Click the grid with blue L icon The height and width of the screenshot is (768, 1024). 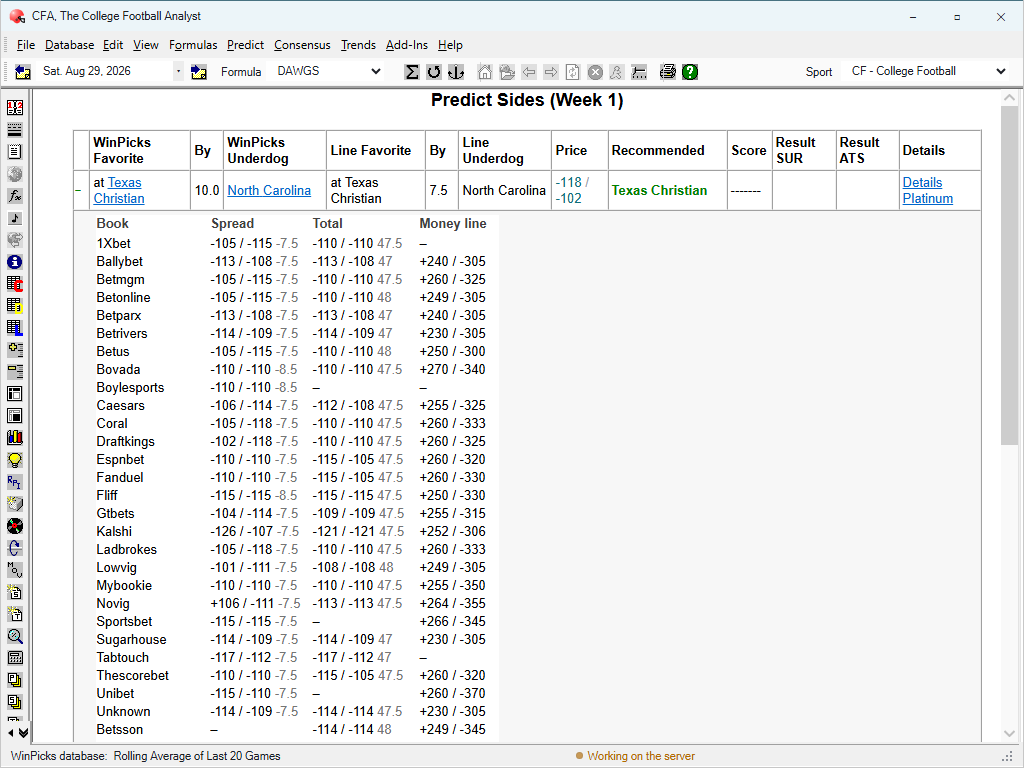tap(14, 328)
